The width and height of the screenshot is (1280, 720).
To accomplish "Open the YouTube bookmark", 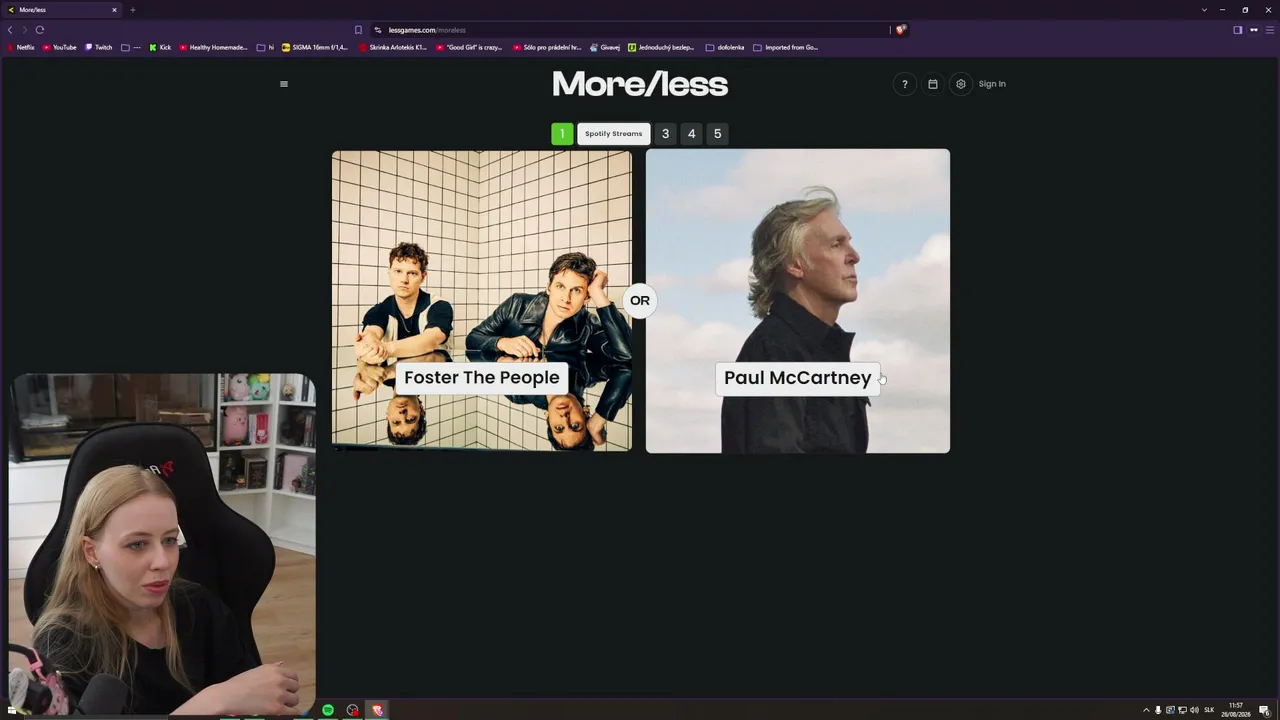I will [59, 47].
